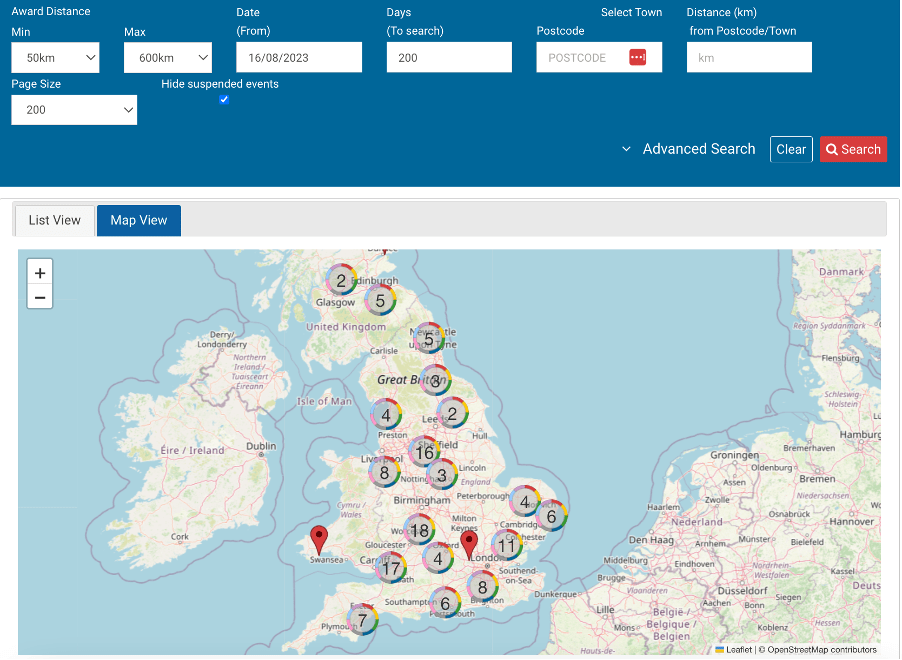902x660 pixels.
Task: Open the cluster of 5 below Edinburgh
Action: (380, 300)
